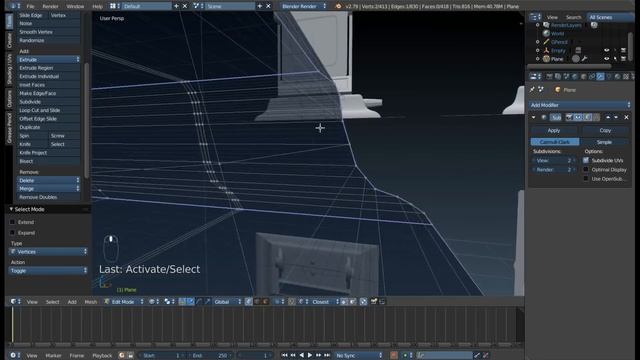Image resolution: width=640 pixels, height=360 pixels.
Task: Move modifier down with arrow icon
Action: pyautogui.click(x=616, y=117)
